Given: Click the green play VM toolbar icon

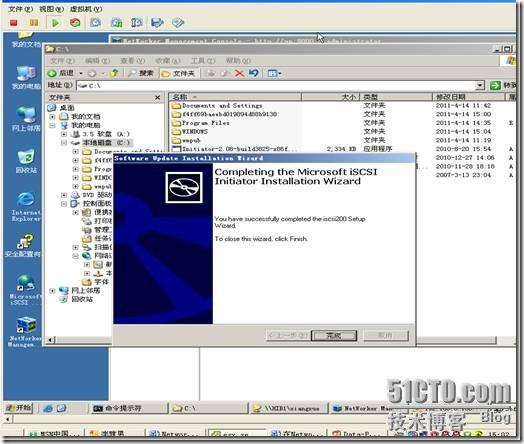Looking at the screenshot, I should click(x=55, y=23).
